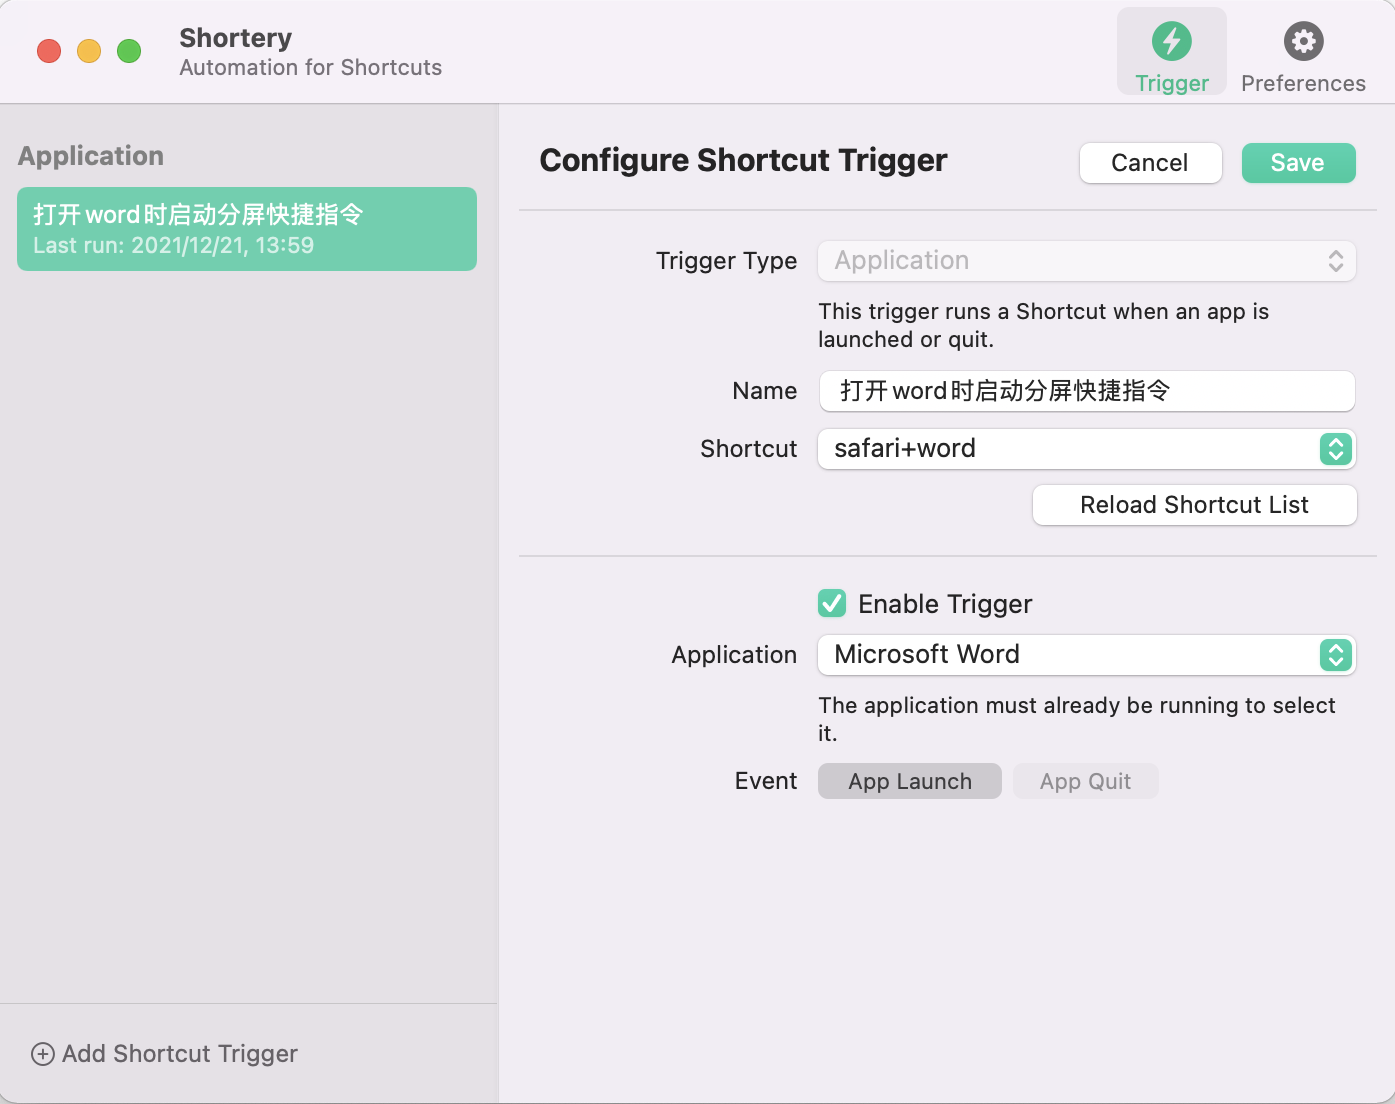The width and height of the screenshot is (1395, 1104).
Task: Click into the Name text field
Action: click(1086, 391)
